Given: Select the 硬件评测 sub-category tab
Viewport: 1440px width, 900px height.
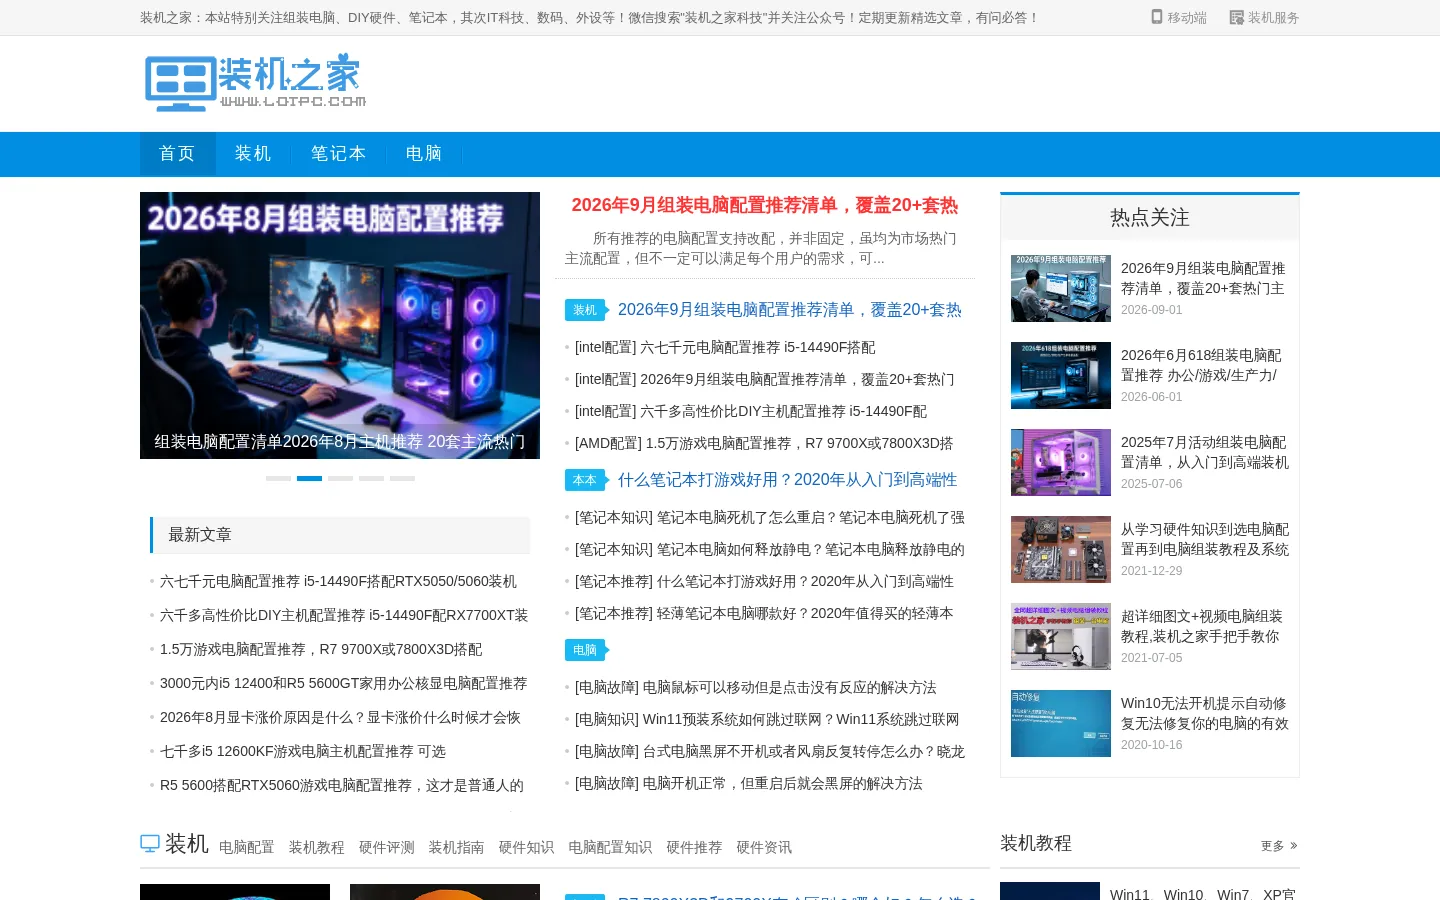Looking at the screenshot, I should pyautogui.click(x=386, y=848).
